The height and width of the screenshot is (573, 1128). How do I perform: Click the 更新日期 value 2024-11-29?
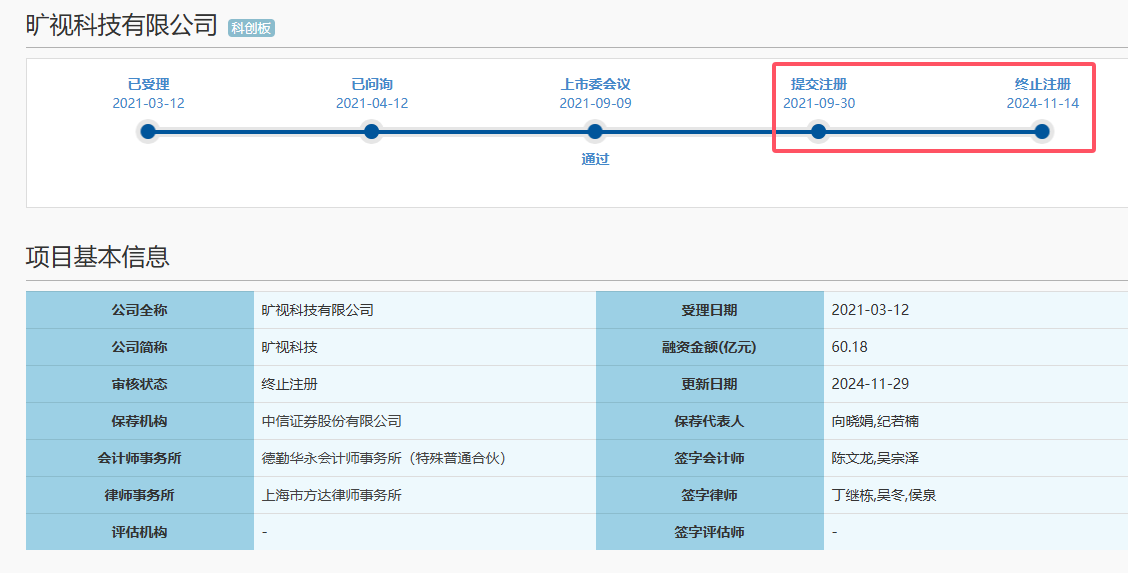click(870, 384)
